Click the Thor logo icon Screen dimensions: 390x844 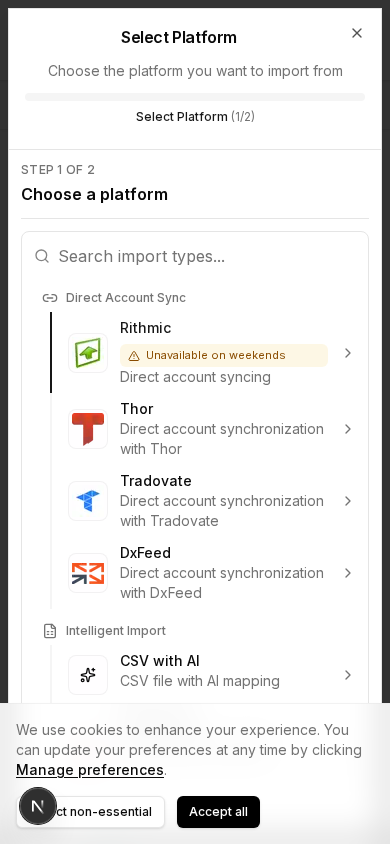tap(88, 429)
